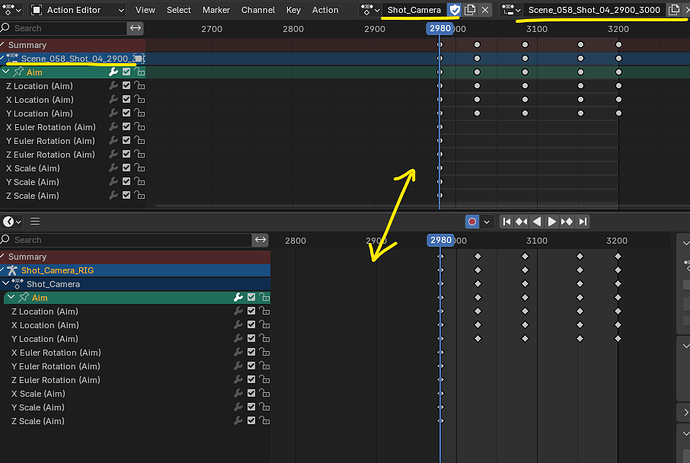Toggle wrench on X Scale (Aim) in timeline

238,393
